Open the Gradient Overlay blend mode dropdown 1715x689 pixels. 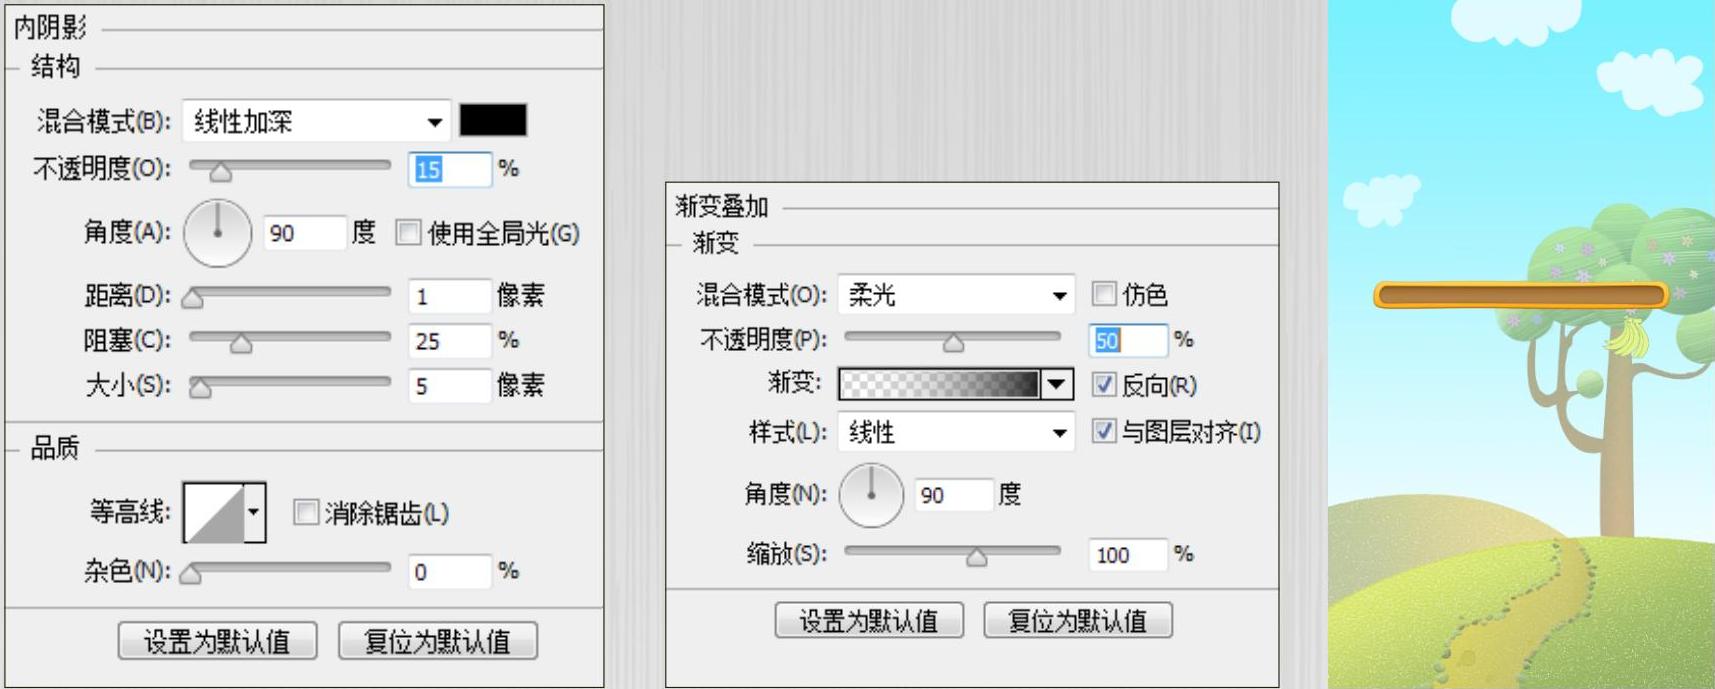956,294
